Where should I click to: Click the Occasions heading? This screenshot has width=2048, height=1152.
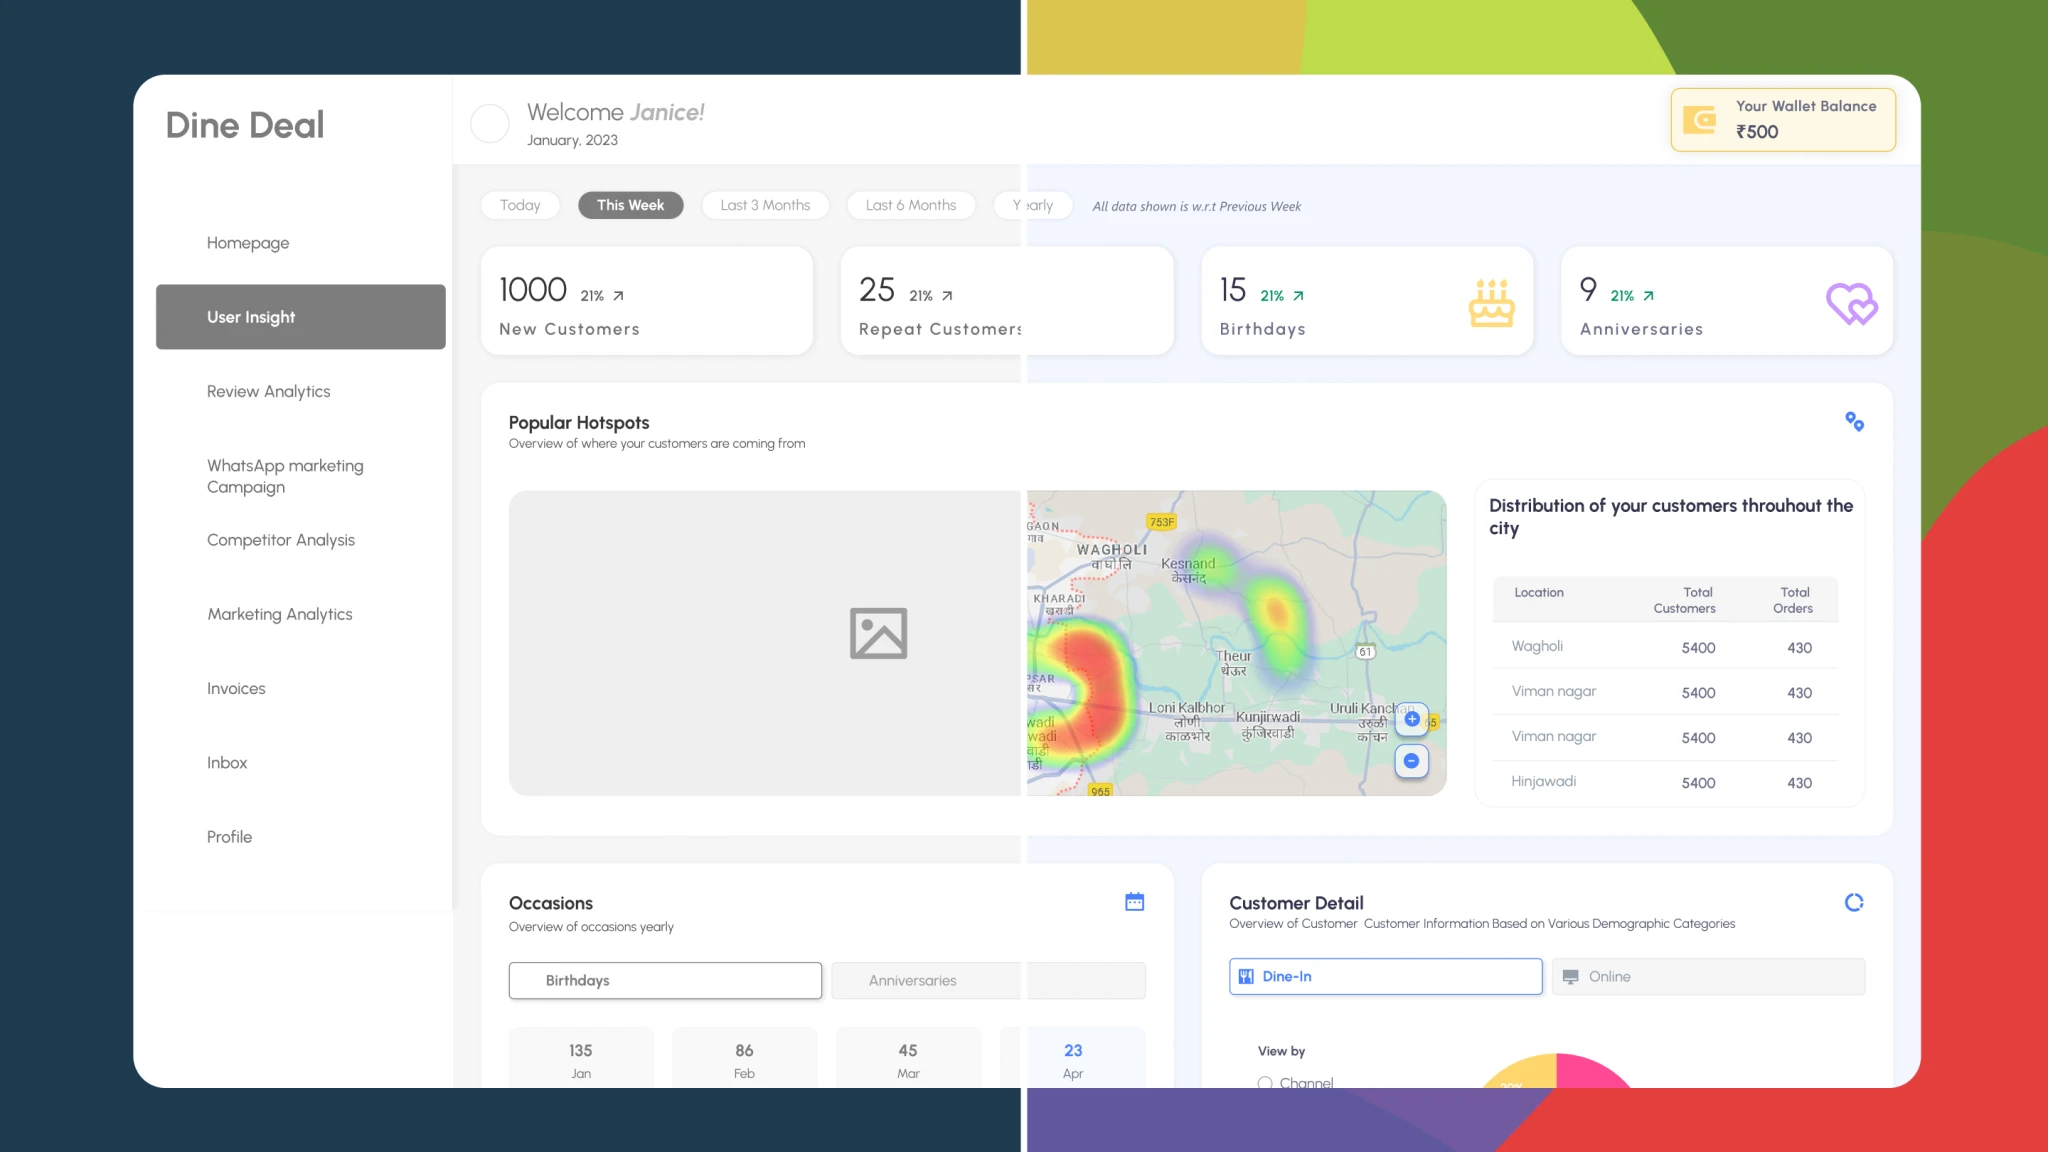click(x=551, y=903)
